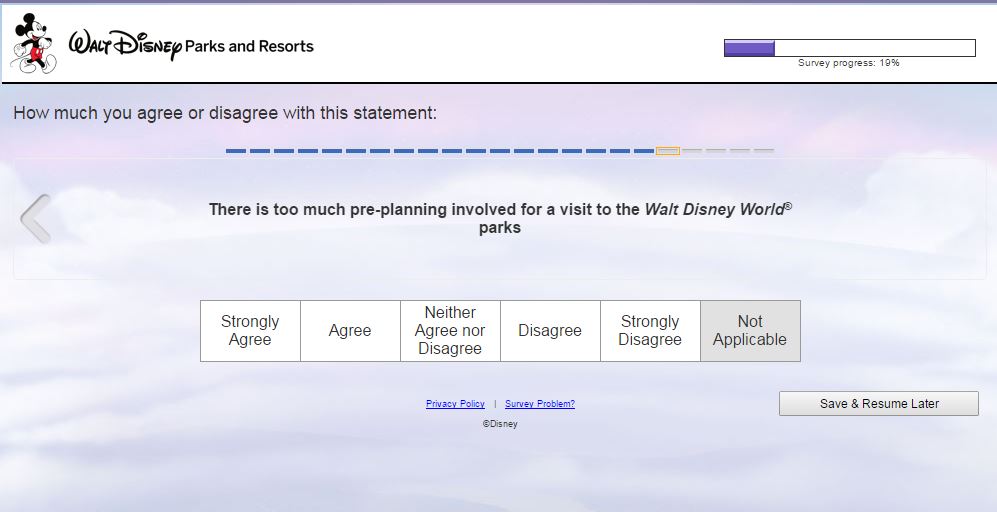Click the last gray question step dash
Viewport: 997px width, 512px height.
(764, 151)
